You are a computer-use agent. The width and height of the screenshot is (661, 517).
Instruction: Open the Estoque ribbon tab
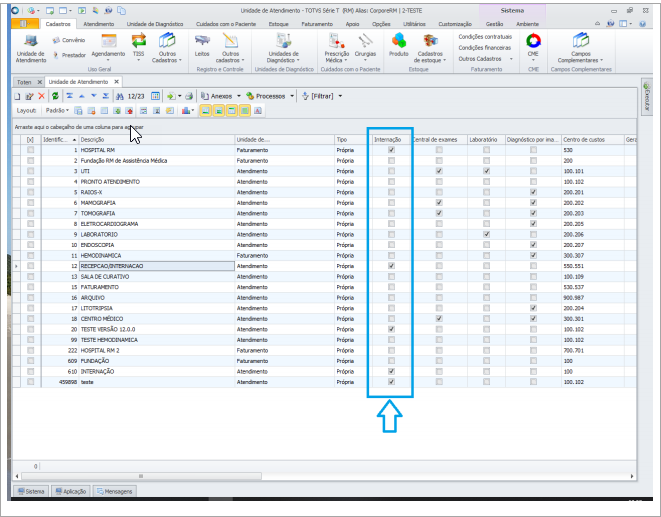click(279, 24)
